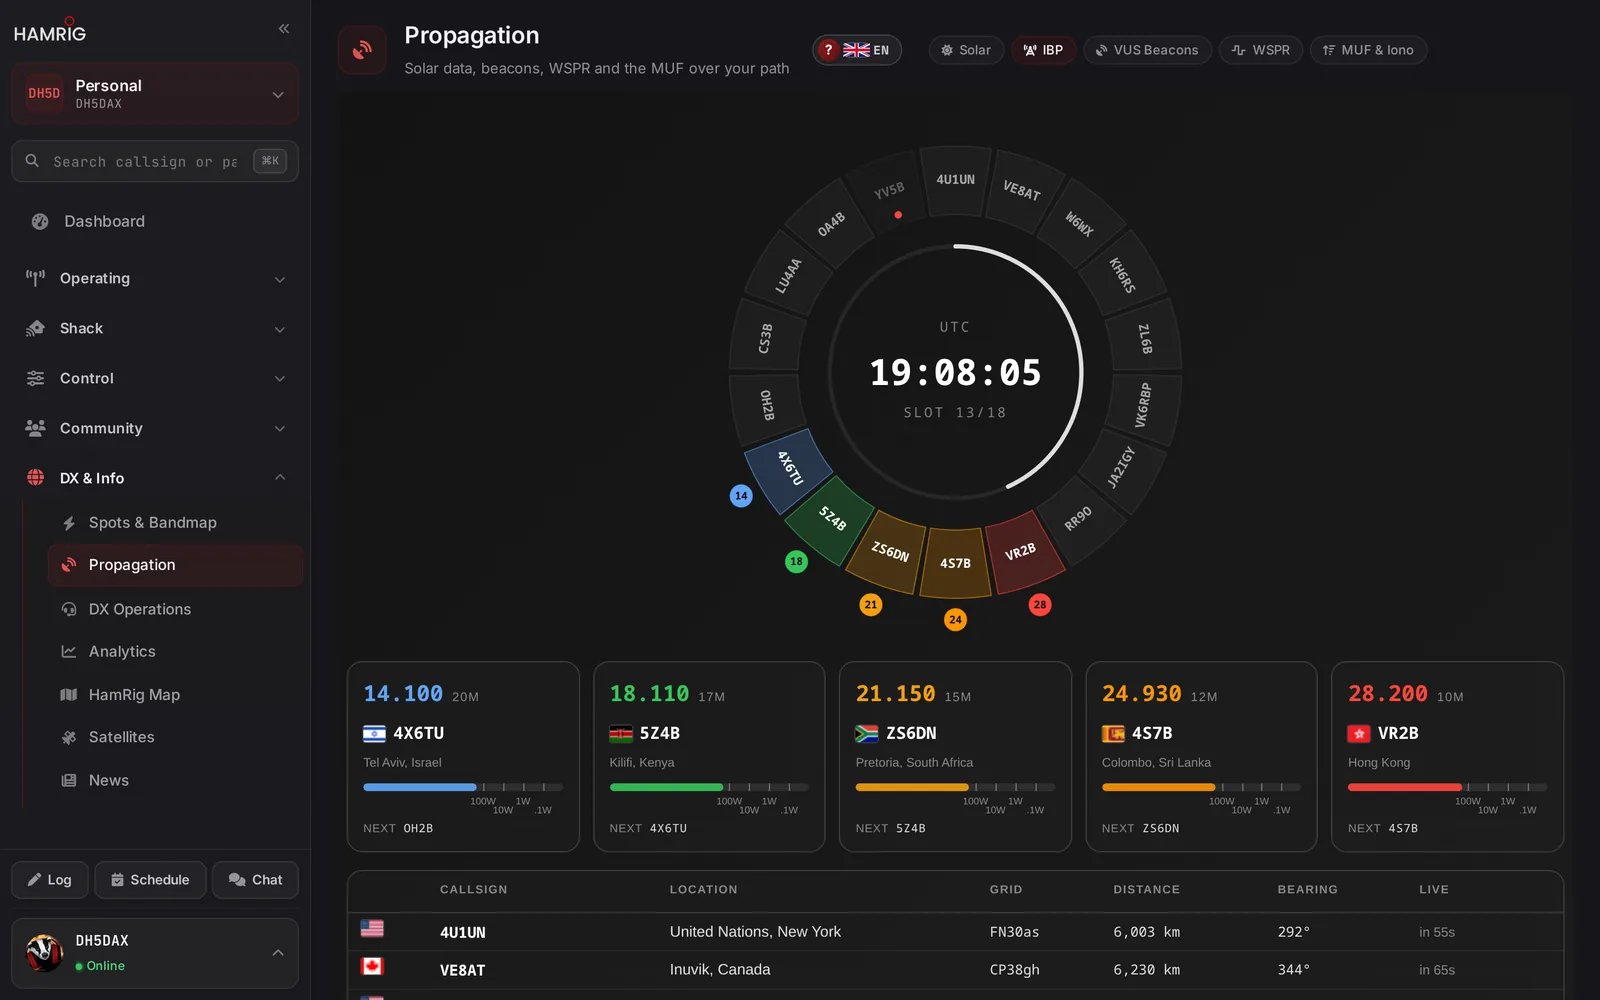Screen dimensions: 1600x1000
Task: Click the red 28 band badge
Action: coord(1040,605)
